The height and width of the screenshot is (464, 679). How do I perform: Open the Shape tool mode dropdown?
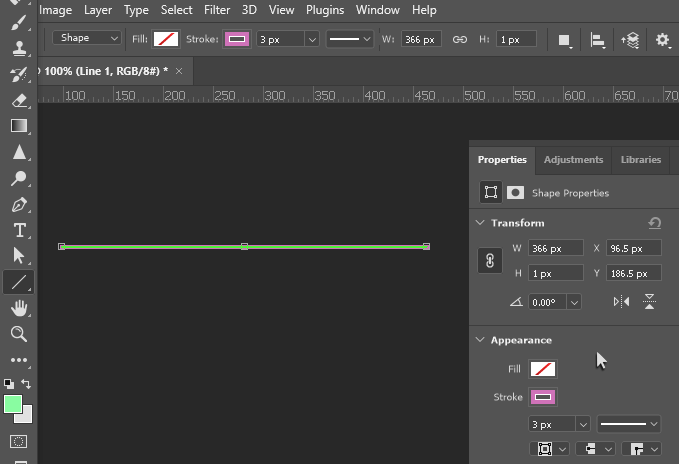87,38
